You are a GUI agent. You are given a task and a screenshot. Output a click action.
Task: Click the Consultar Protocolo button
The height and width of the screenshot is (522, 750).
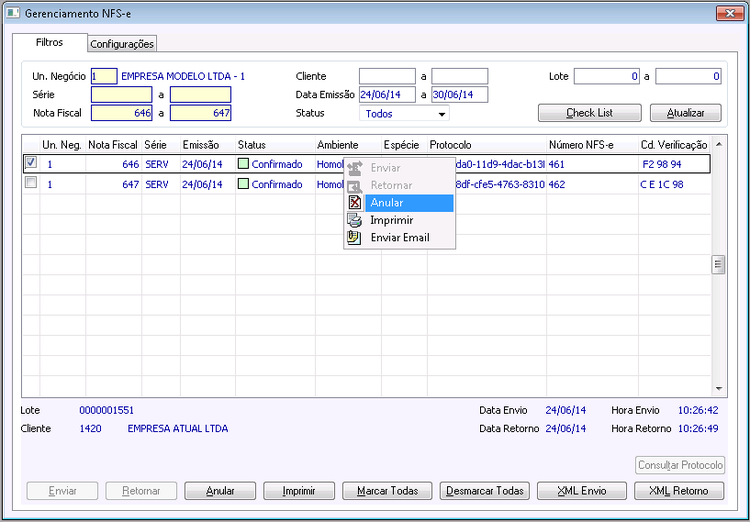click(680, 465)
